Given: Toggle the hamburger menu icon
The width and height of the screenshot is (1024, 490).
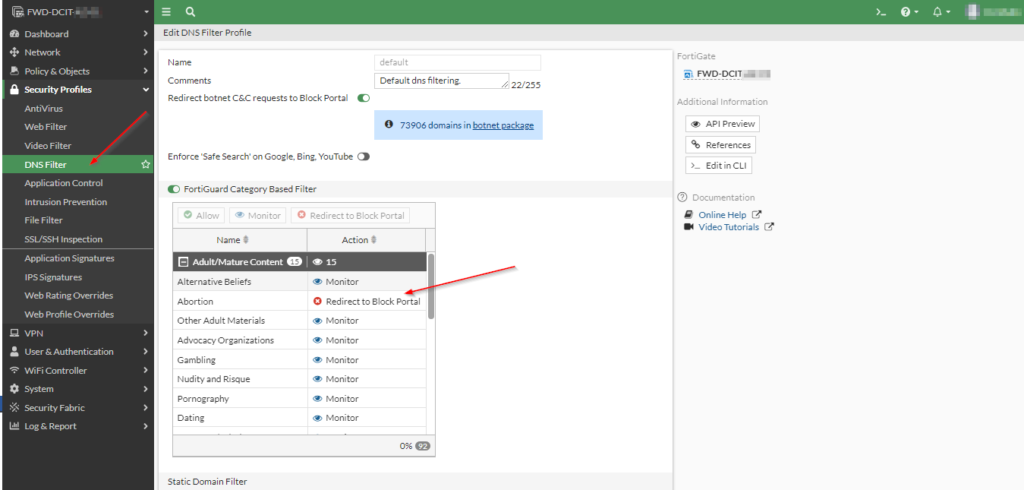Looking at the screenshot, I should pos(166,12).
